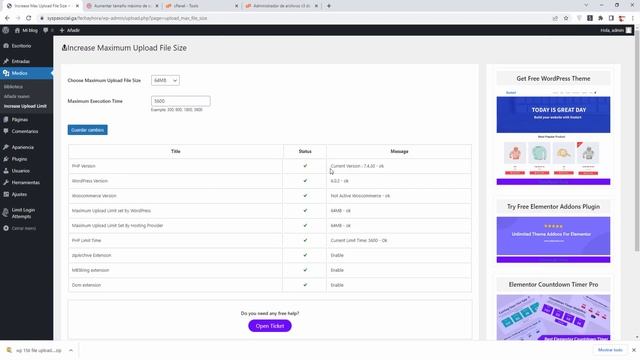Click the Woocommerce Version row title
The image size is (640, 360).
pyautogui.click(x=94, y=196)
